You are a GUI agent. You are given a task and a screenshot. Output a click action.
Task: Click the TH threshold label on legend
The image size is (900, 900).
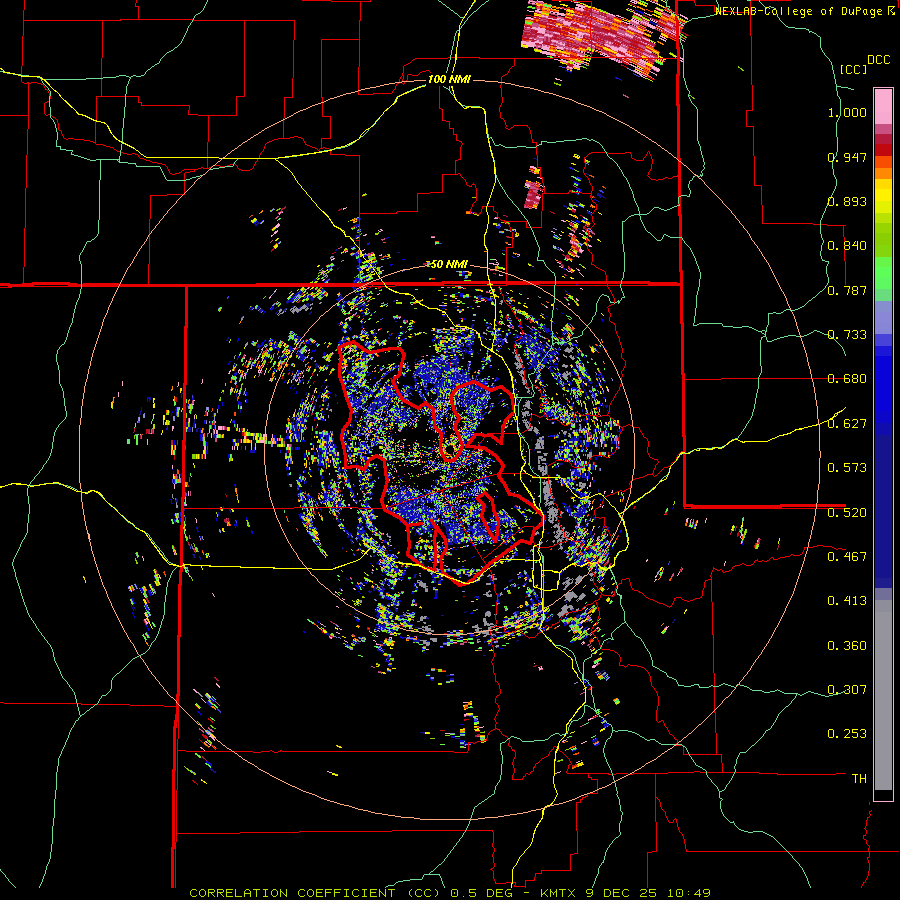click(859, 779)
